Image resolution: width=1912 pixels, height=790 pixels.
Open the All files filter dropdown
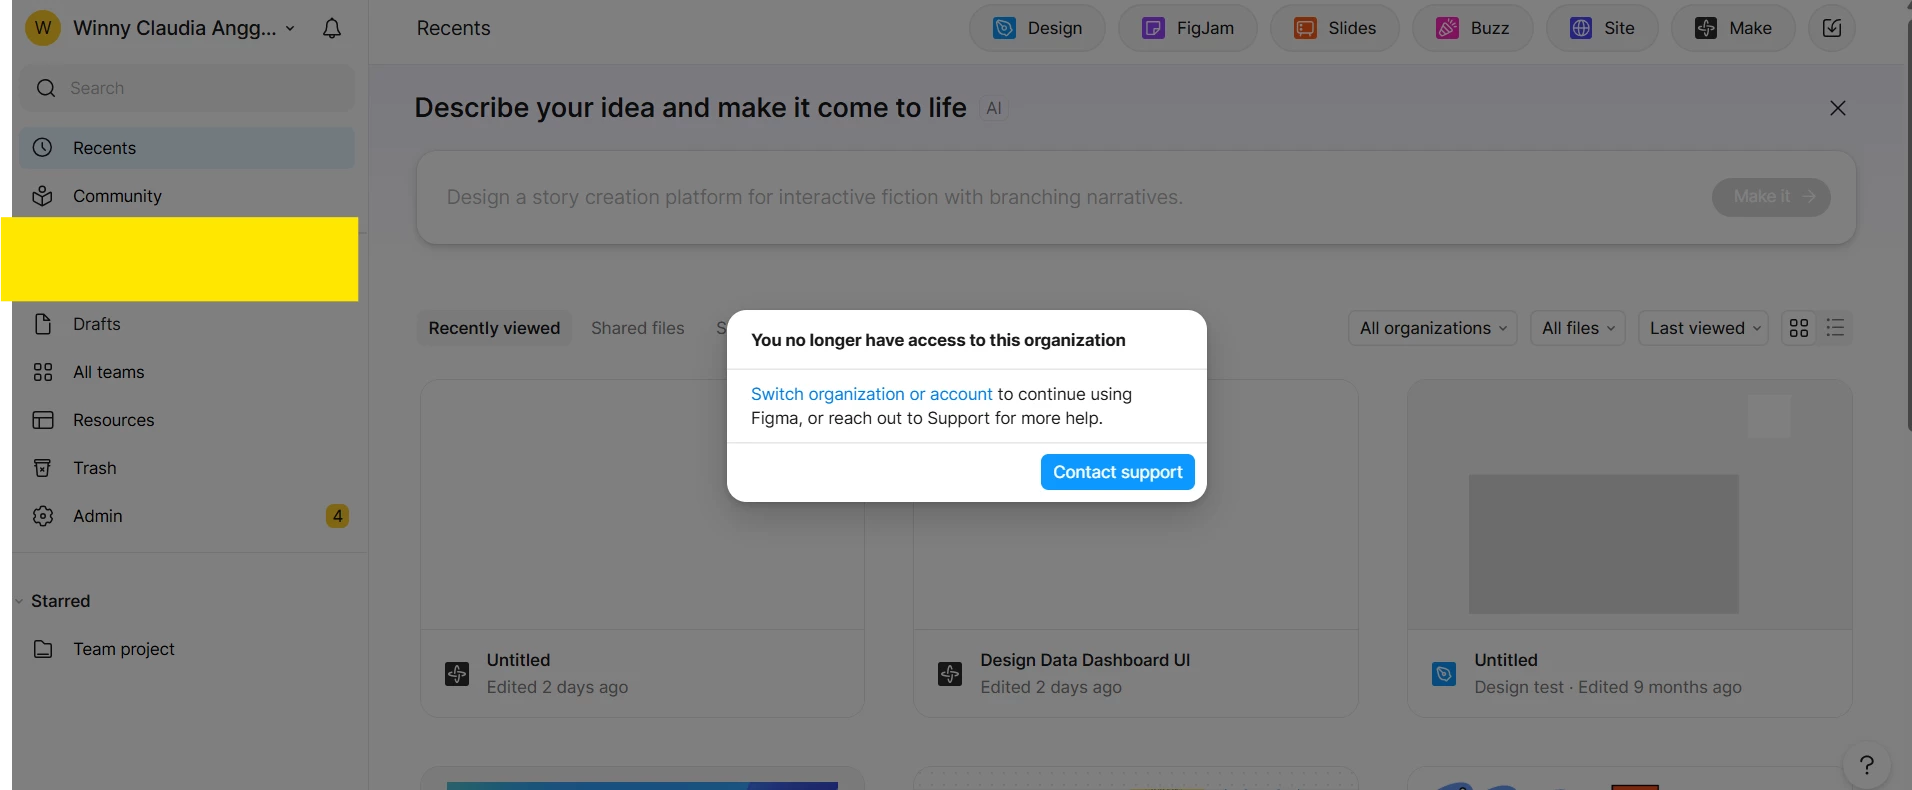coord(1578,328)
